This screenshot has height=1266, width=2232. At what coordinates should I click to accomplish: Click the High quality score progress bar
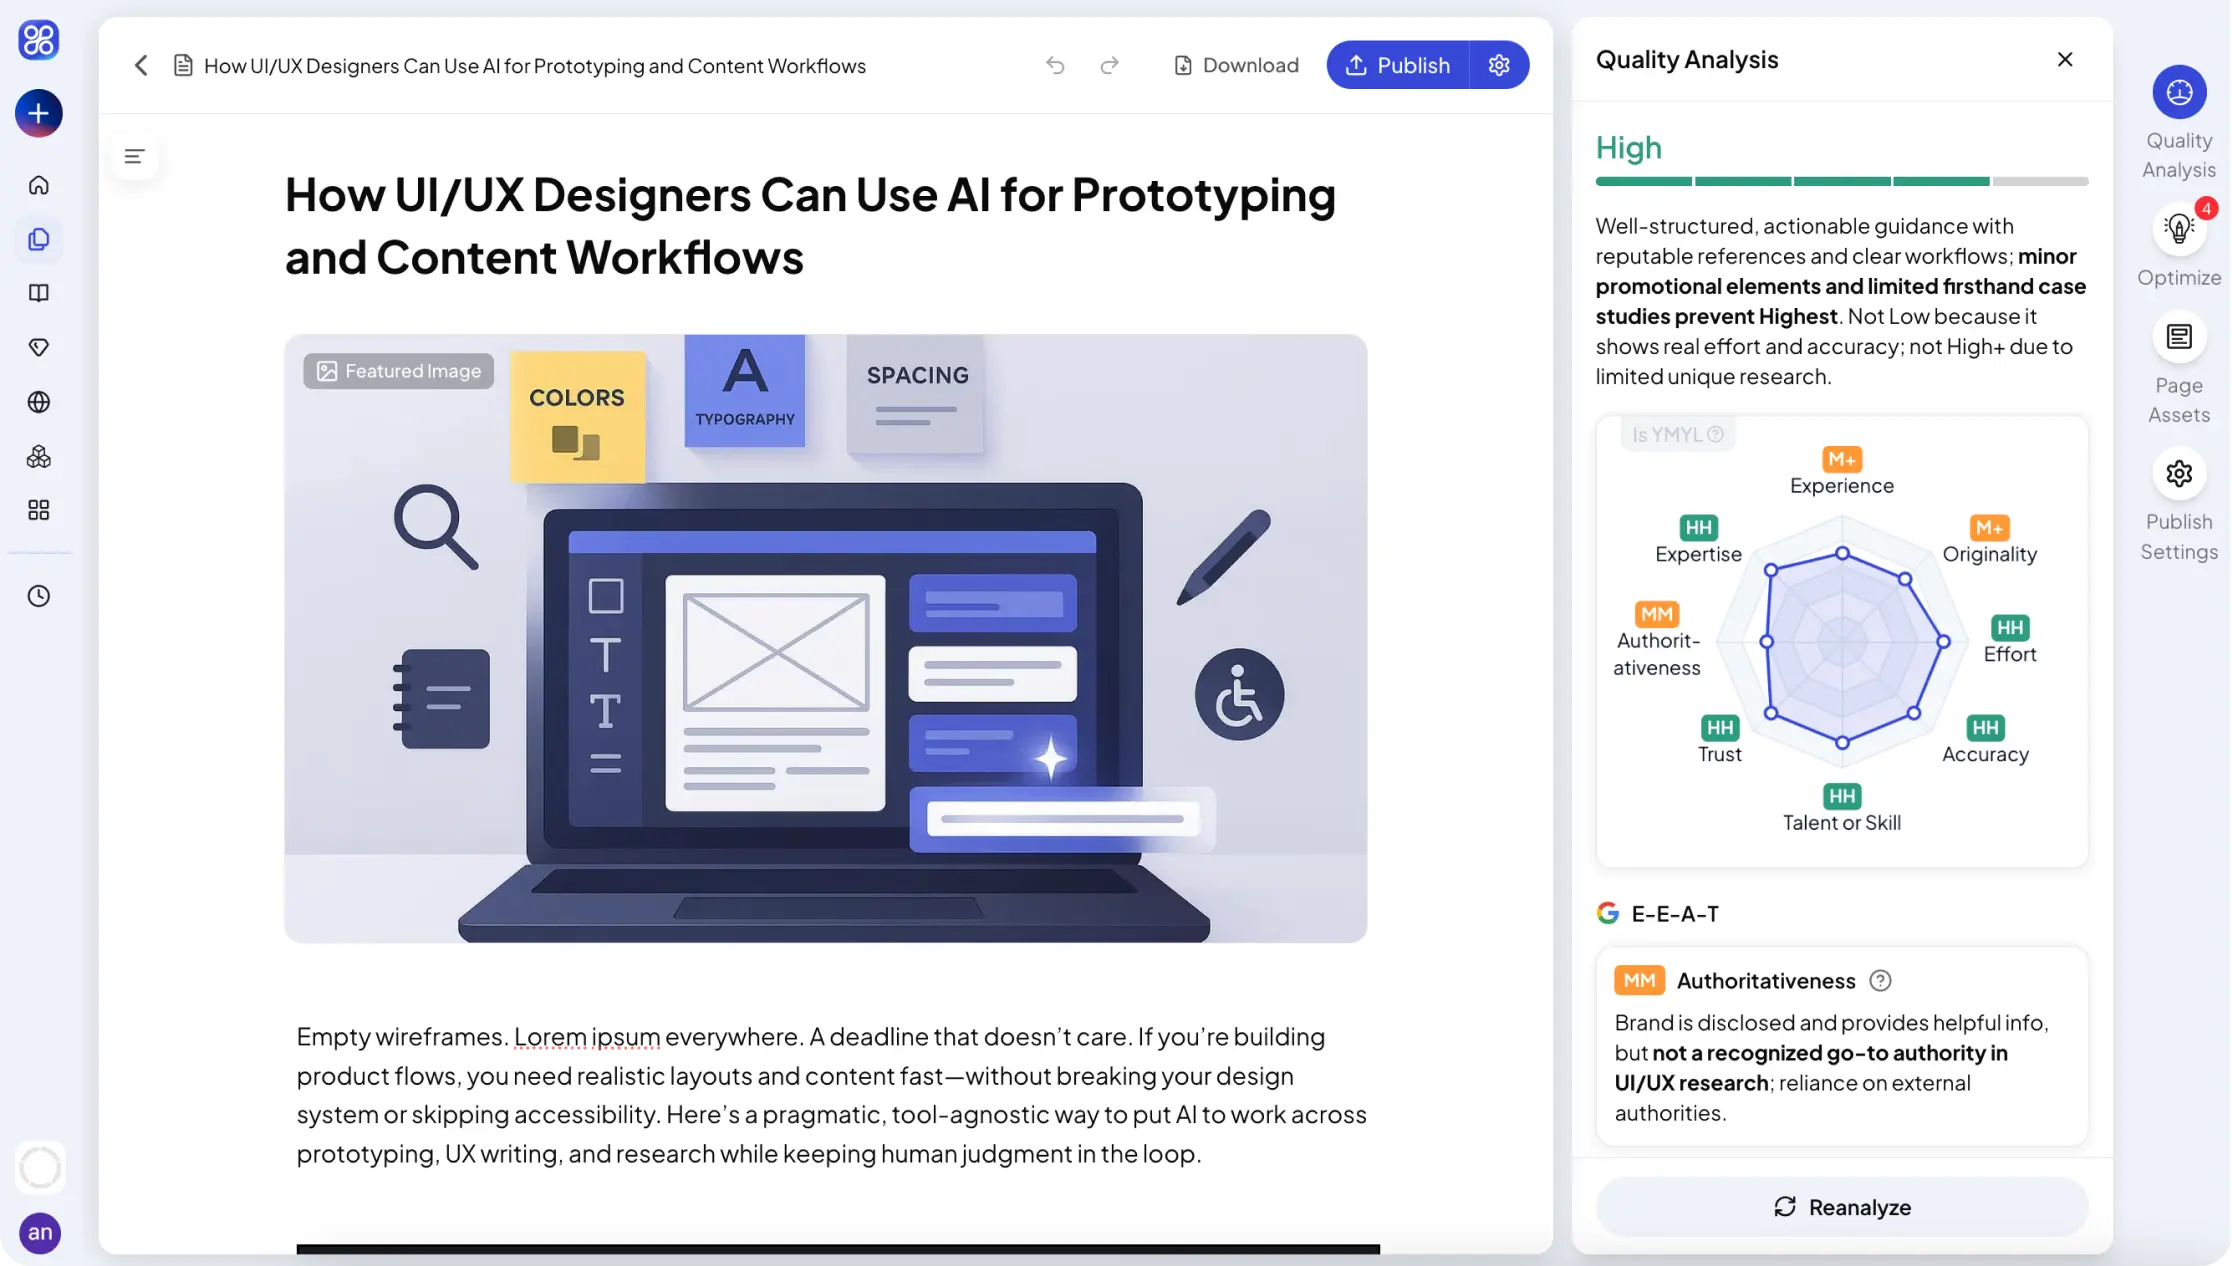[x=1841, y=182]
